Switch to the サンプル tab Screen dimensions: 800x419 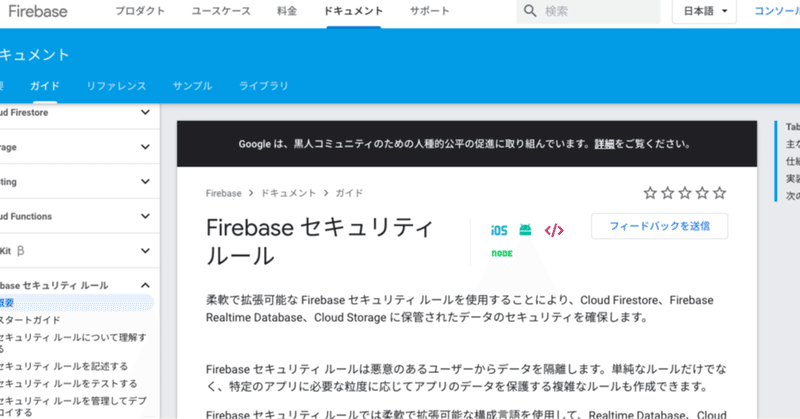[192, 86]
